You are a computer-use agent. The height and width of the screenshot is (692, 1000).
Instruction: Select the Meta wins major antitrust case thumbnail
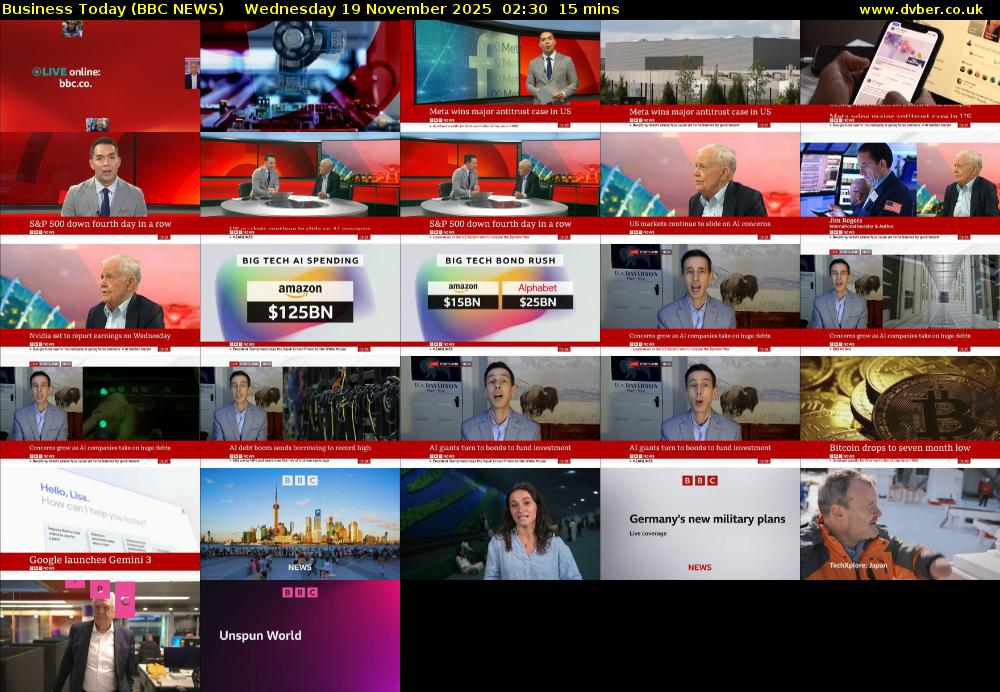(x=500, y=70)
